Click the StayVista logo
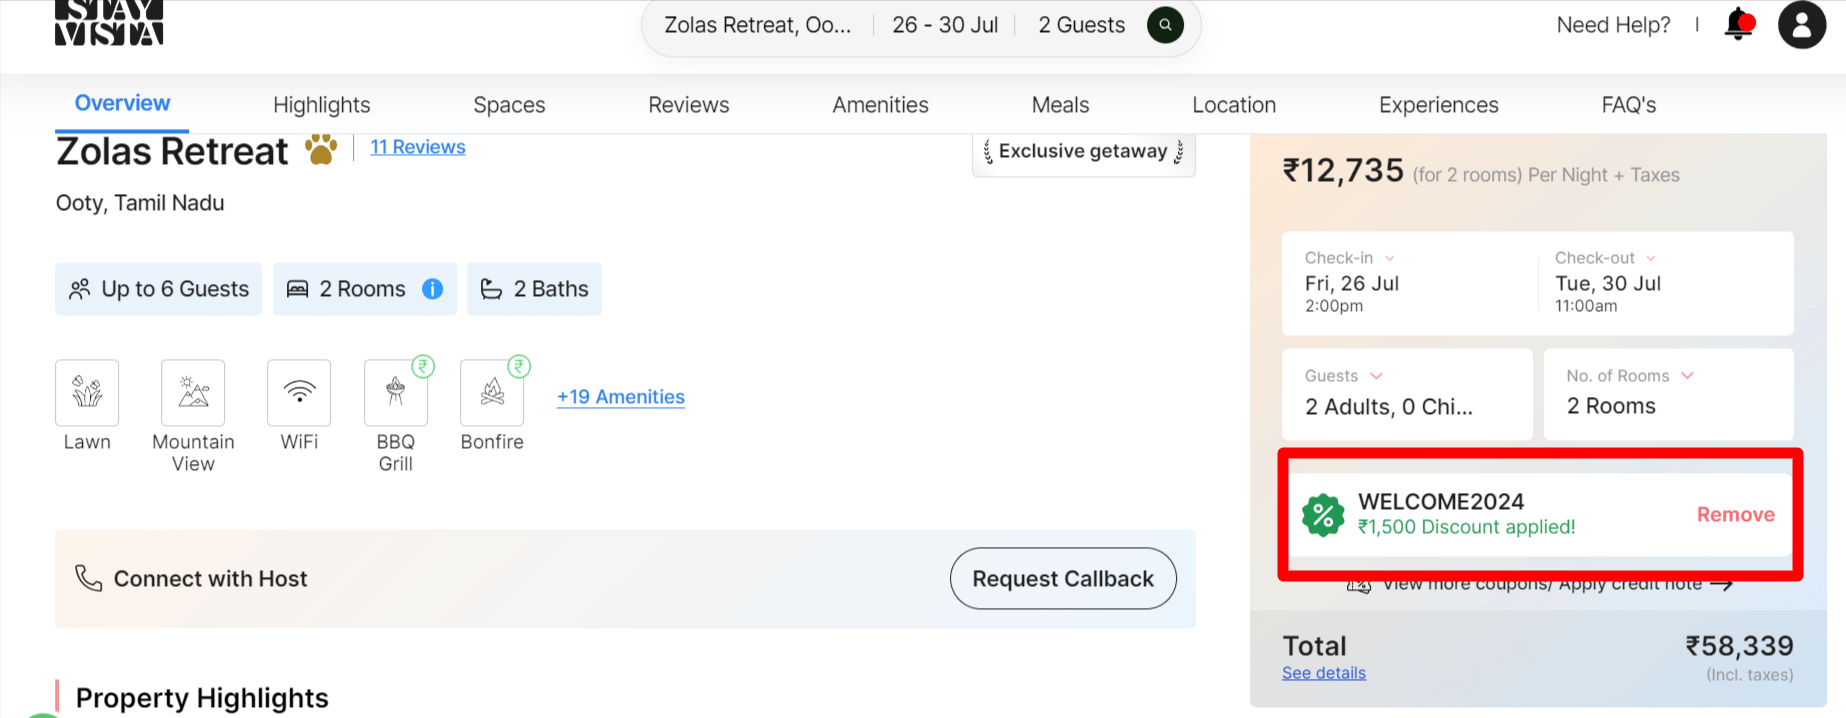 (x=109, y=22)
